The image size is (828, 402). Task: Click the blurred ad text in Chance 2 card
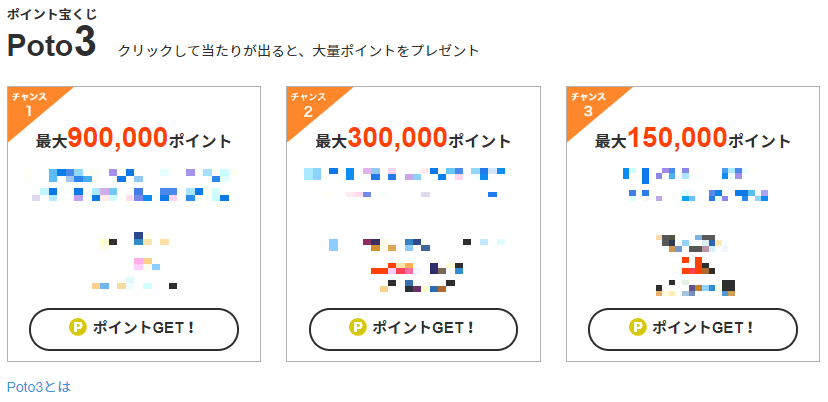404,183
